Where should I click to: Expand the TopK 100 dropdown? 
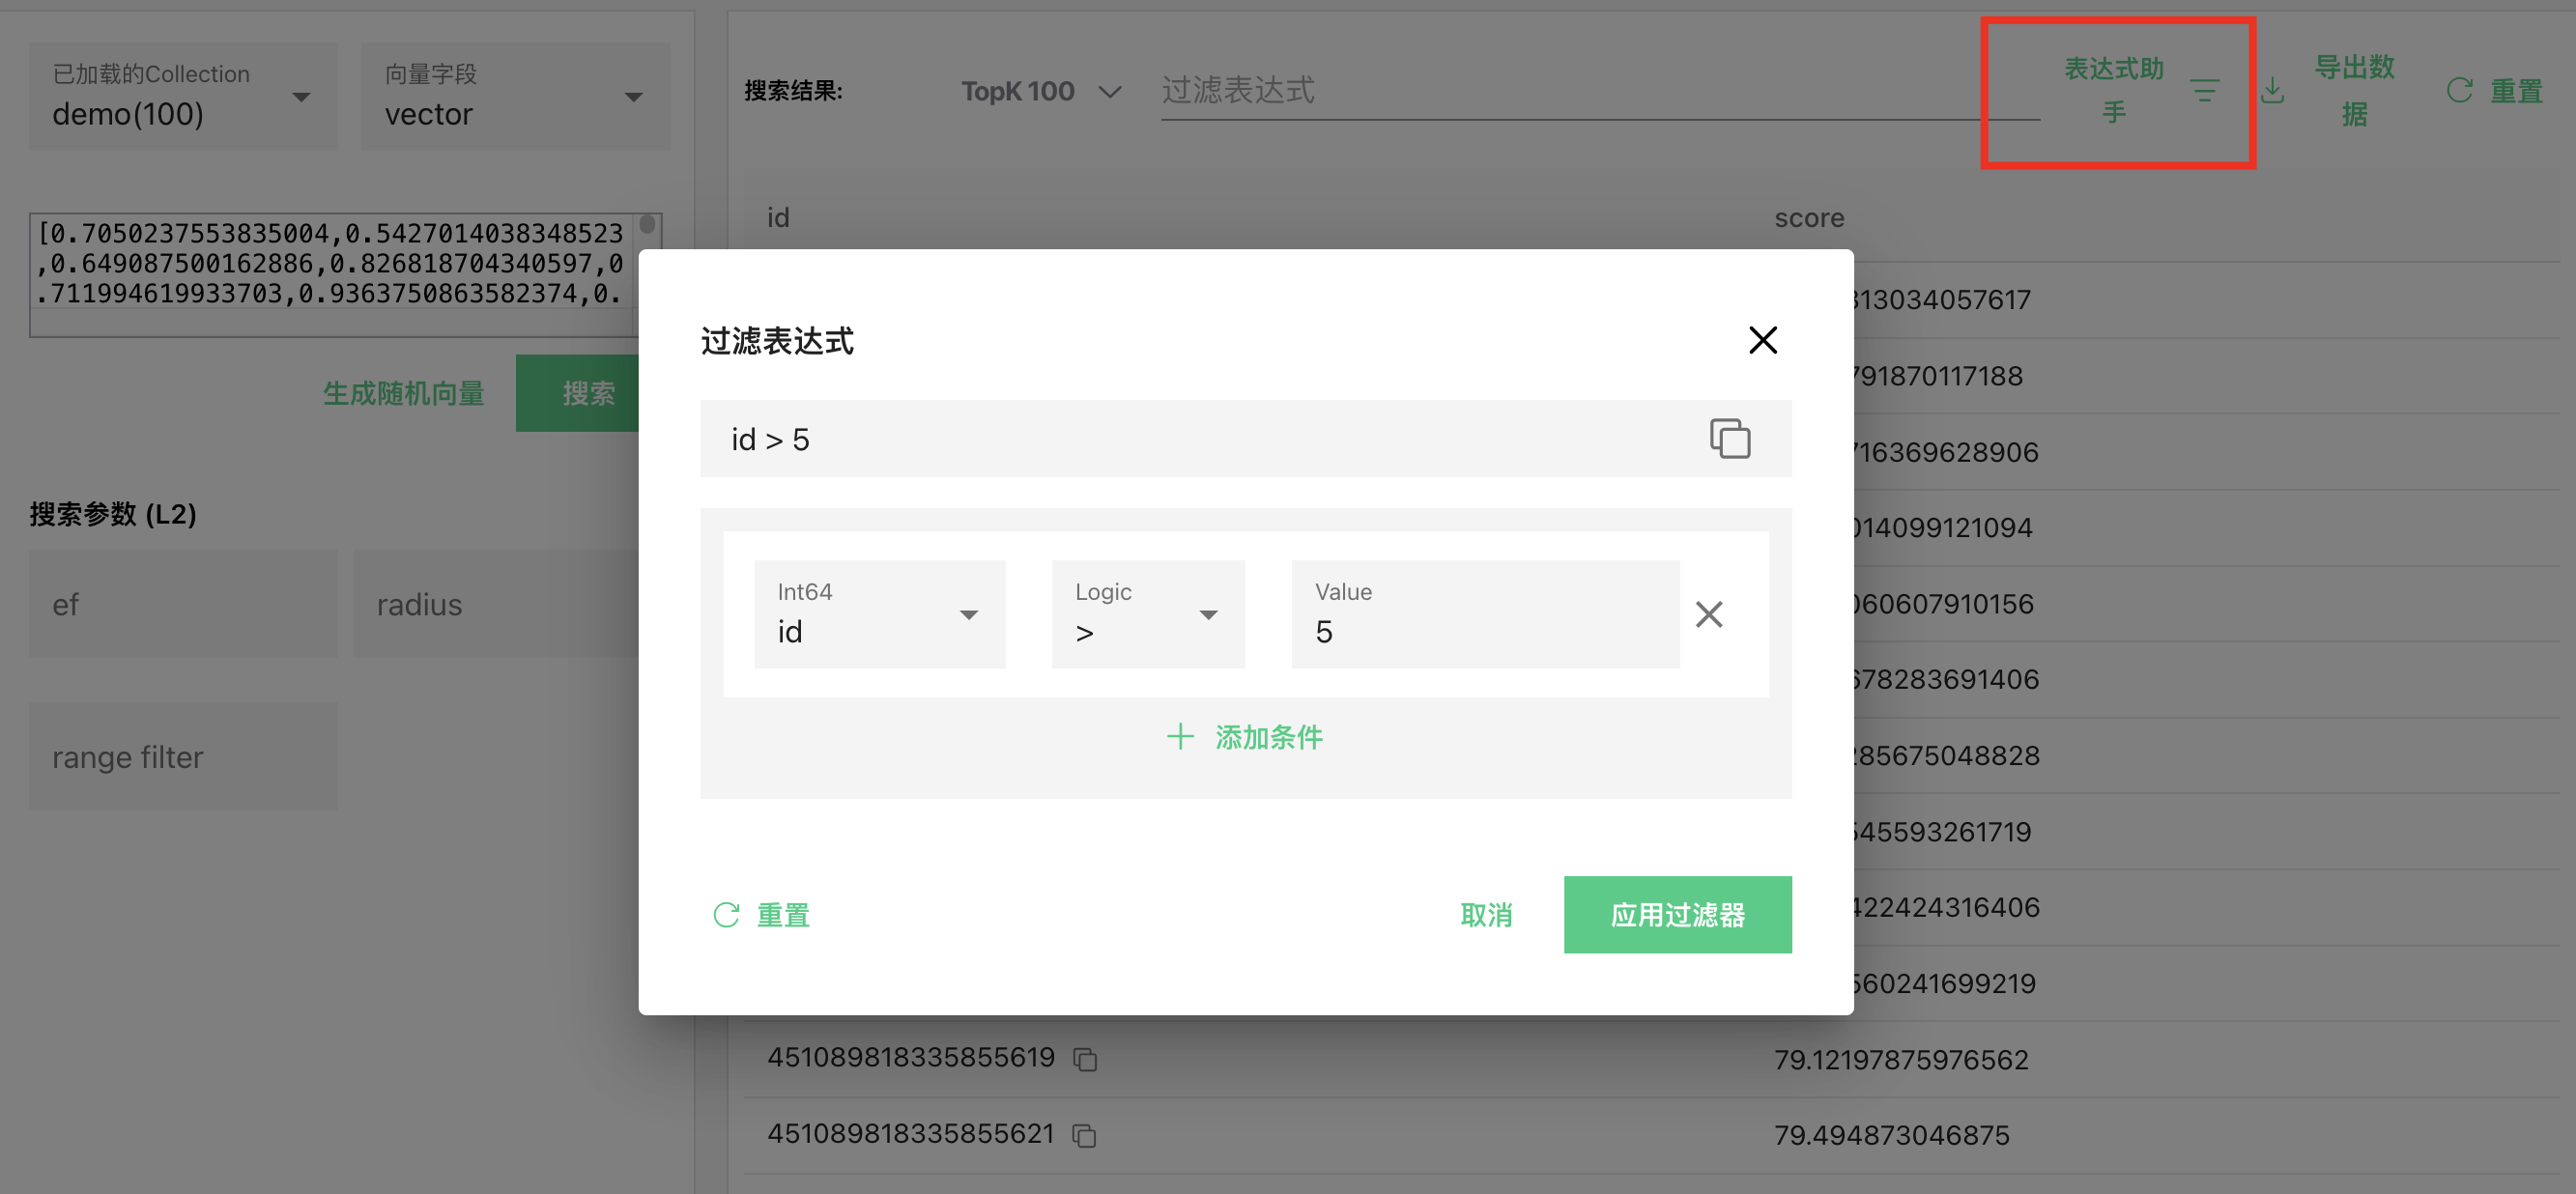tap(1040, 91)
